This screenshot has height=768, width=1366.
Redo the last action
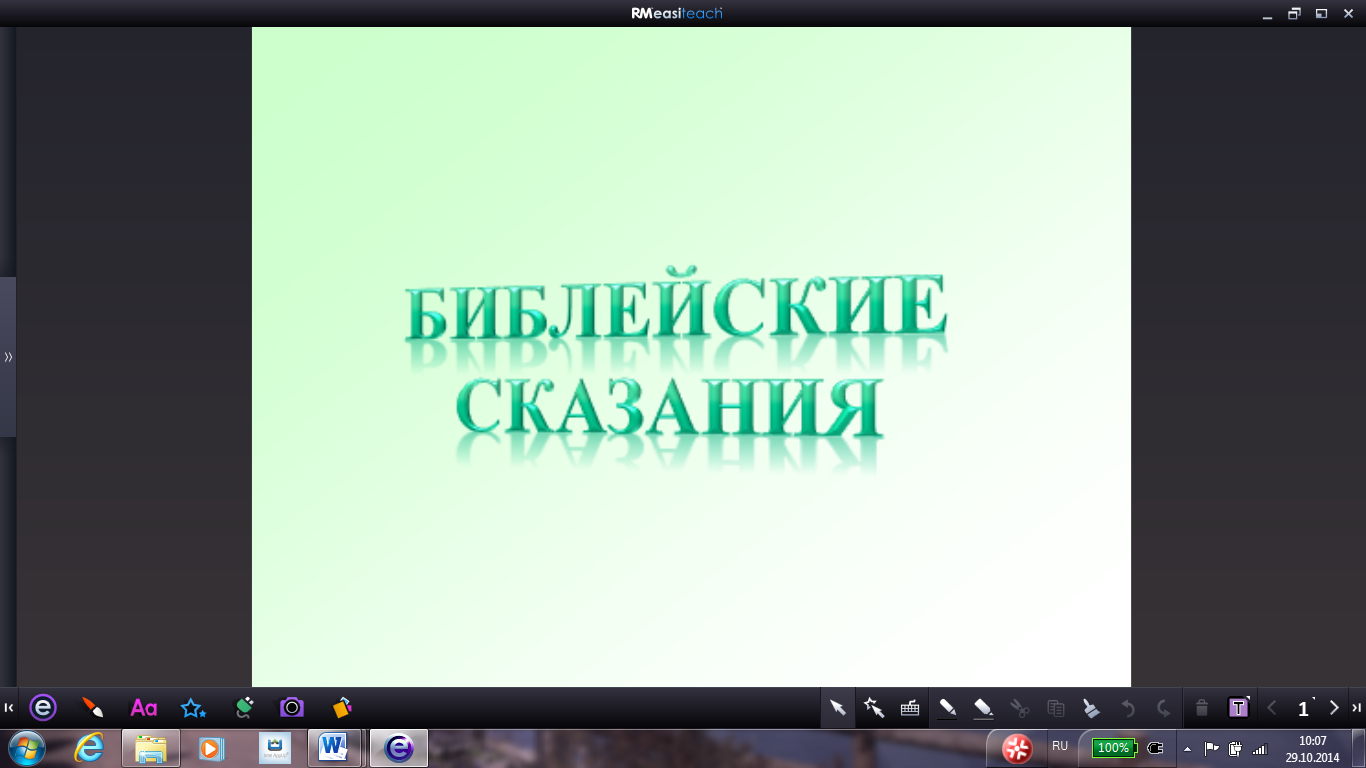[1164, 708]
